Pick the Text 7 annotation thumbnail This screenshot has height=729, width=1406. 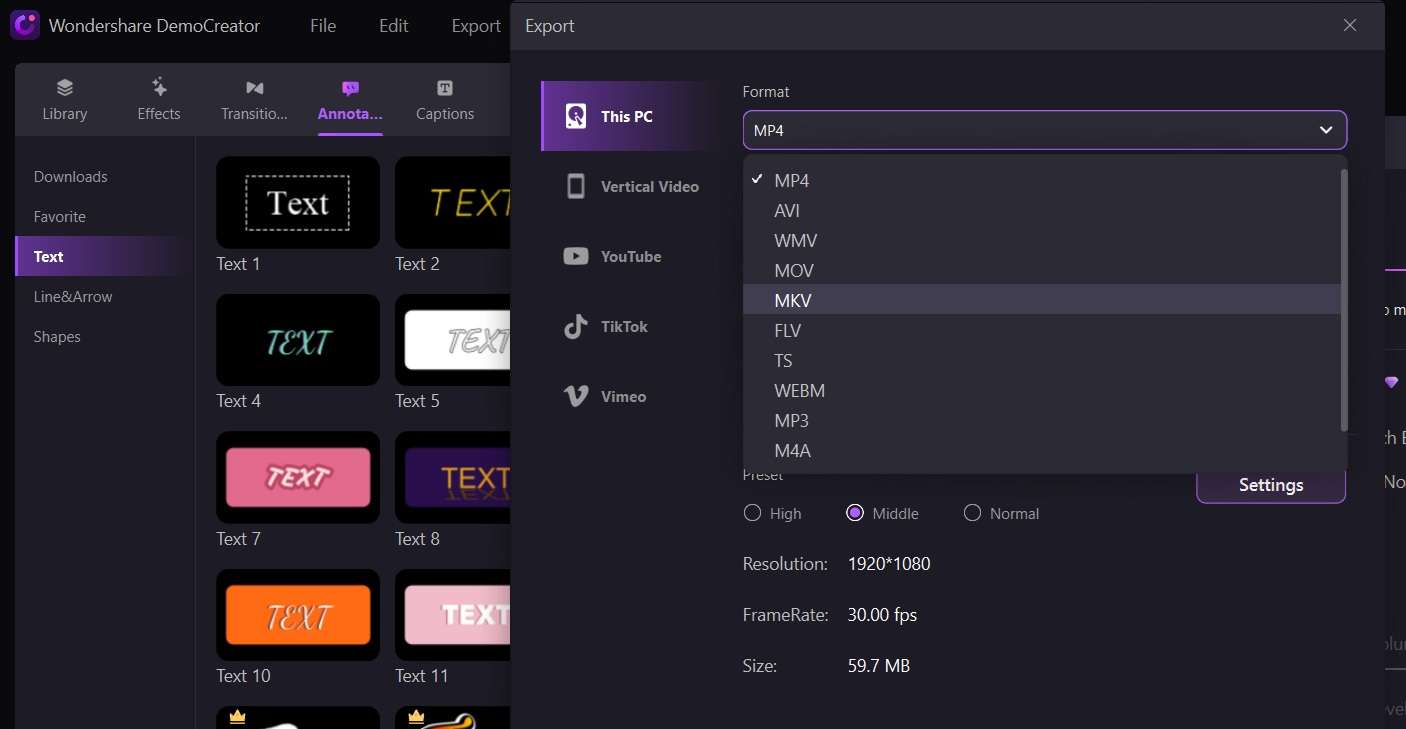pos(298,477)
